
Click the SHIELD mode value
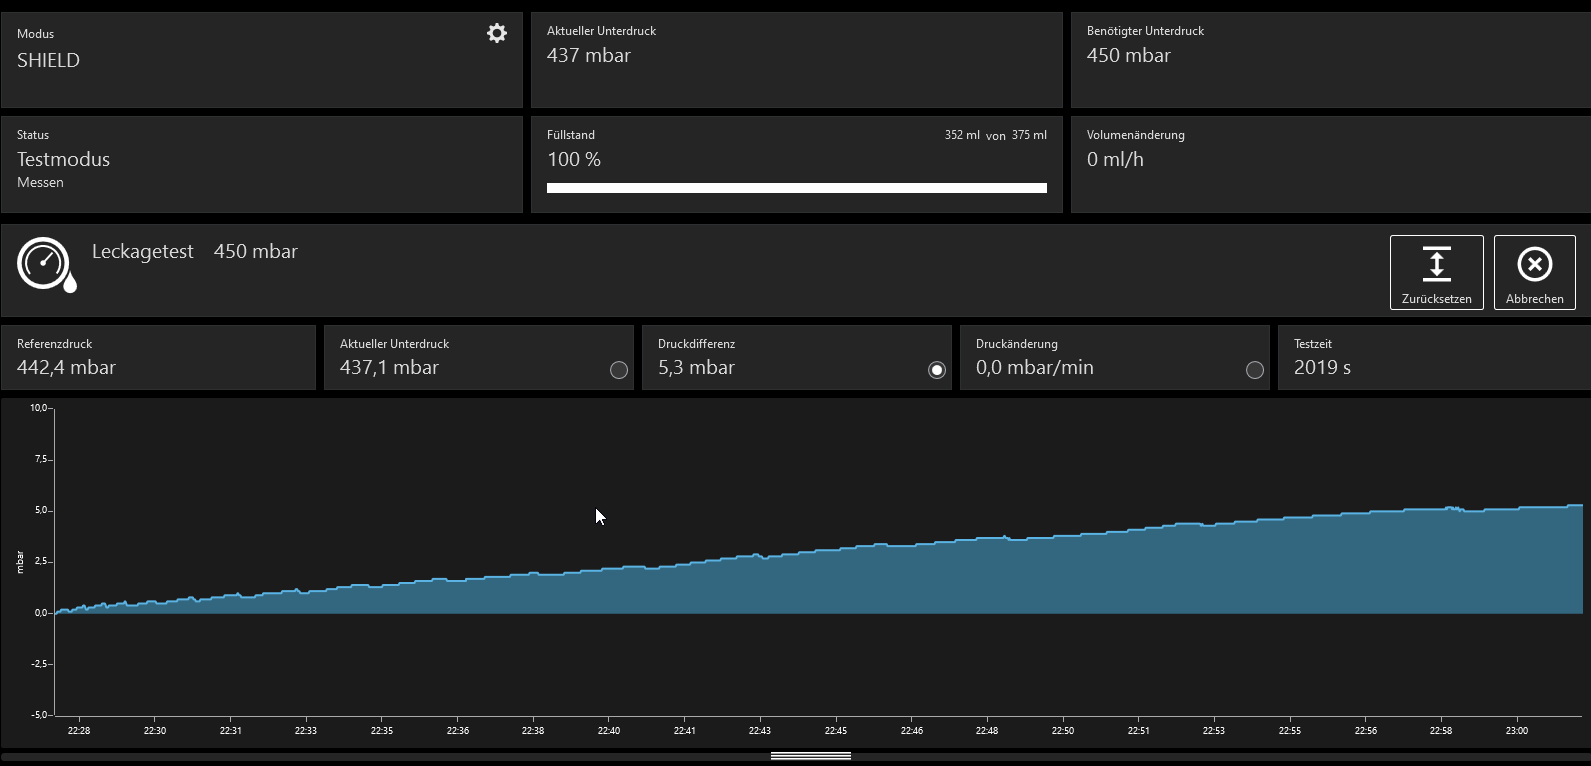[48, 60]
